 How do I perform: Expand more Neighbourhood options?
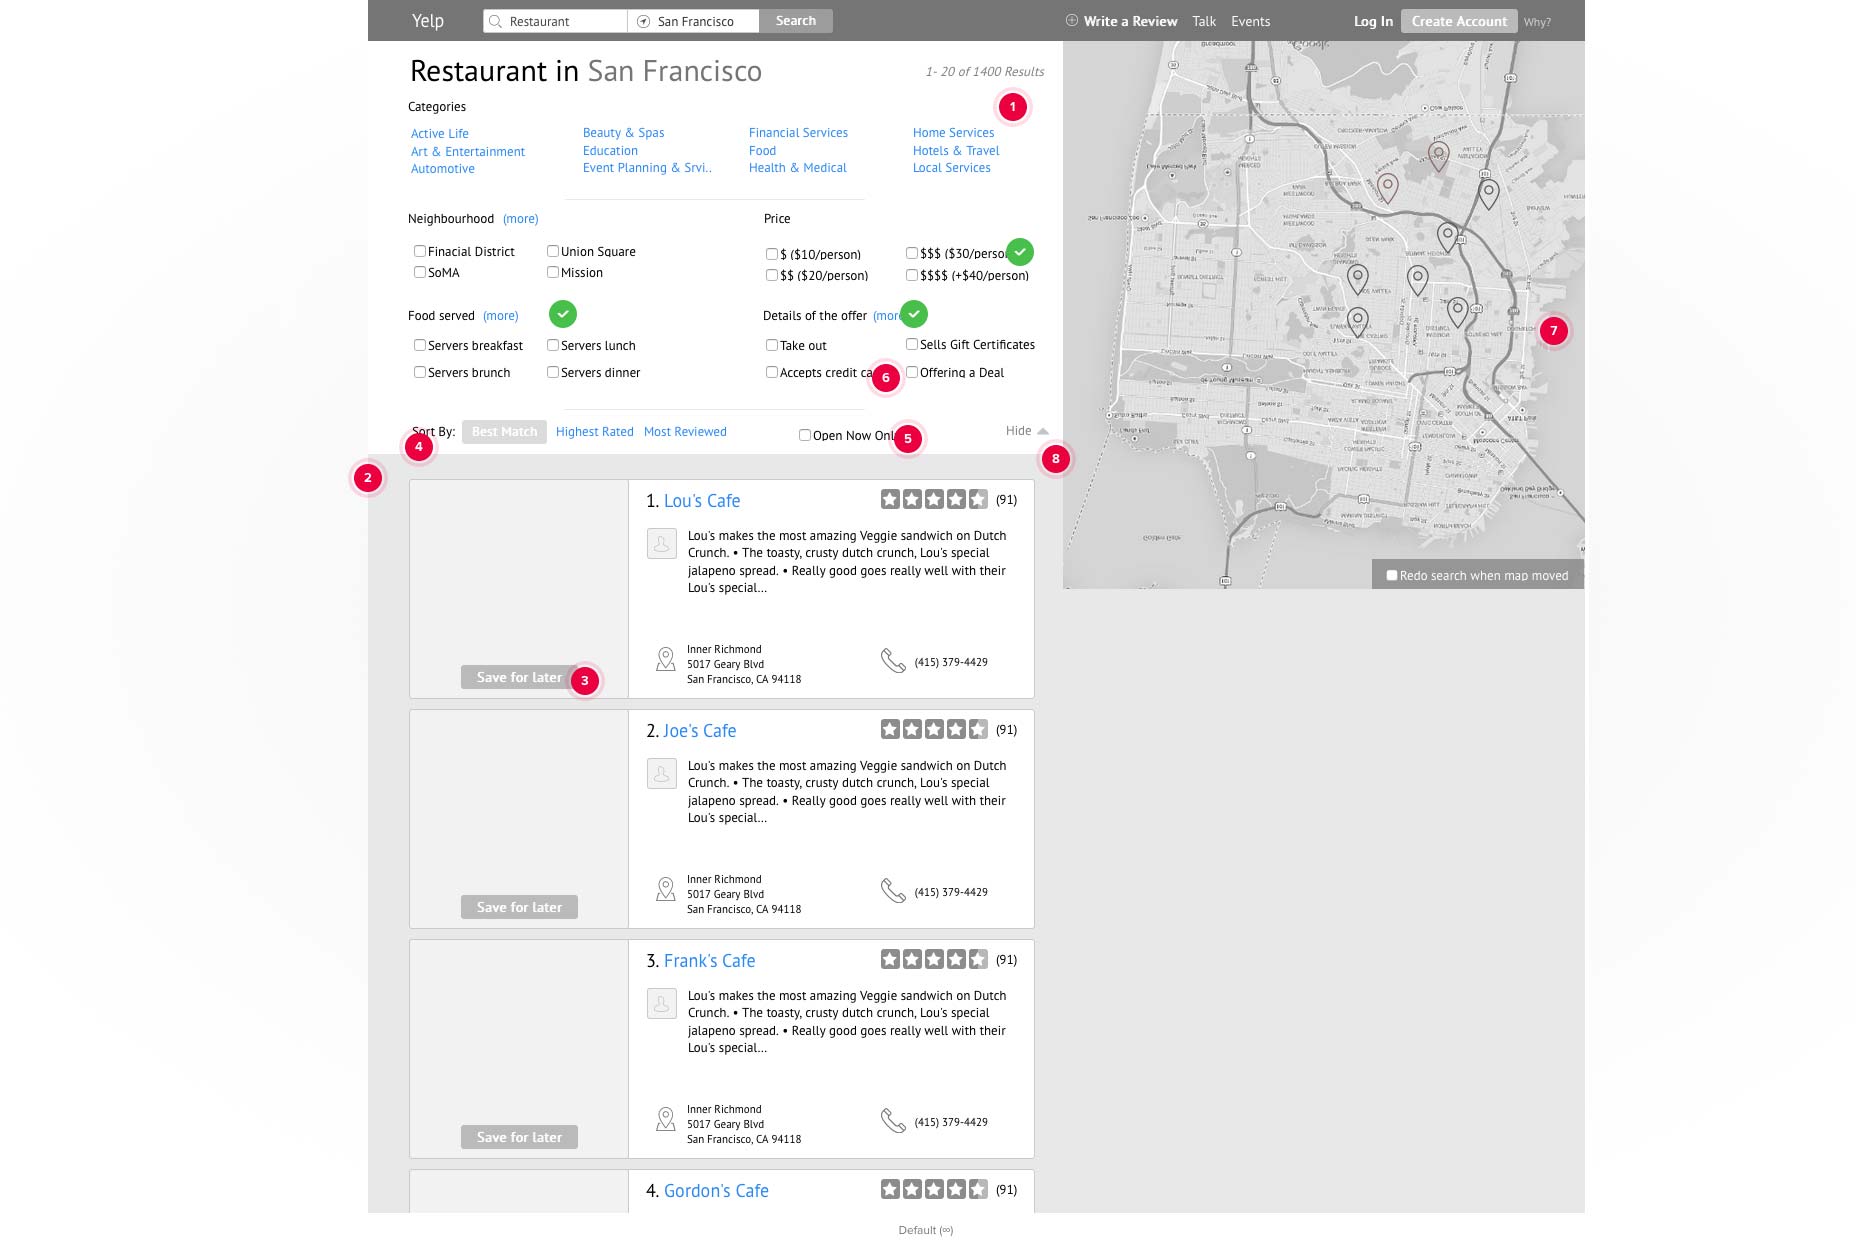click(x=520, y=219)
